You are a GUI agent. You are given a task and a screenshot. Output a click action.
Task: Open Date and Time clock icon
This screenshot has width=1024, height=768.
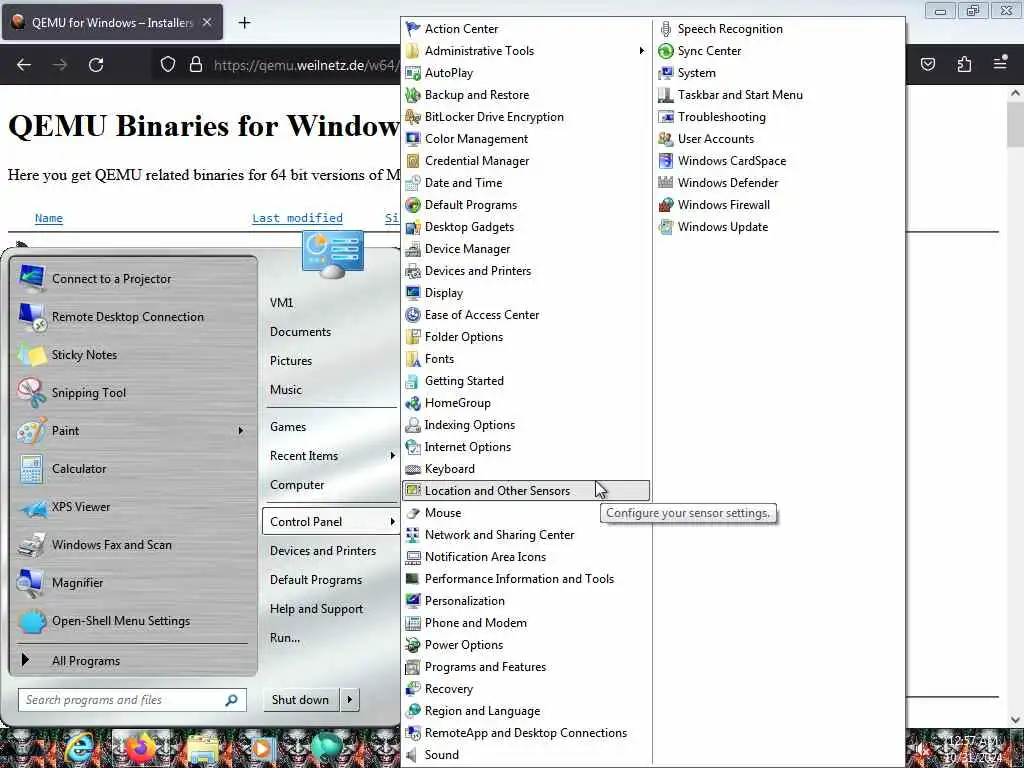pos(413,183)
